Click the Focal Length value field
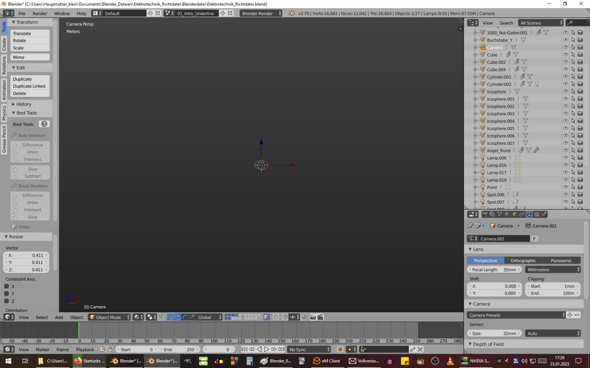The width and height of the screenshot is (590, 368). [494, 269]
